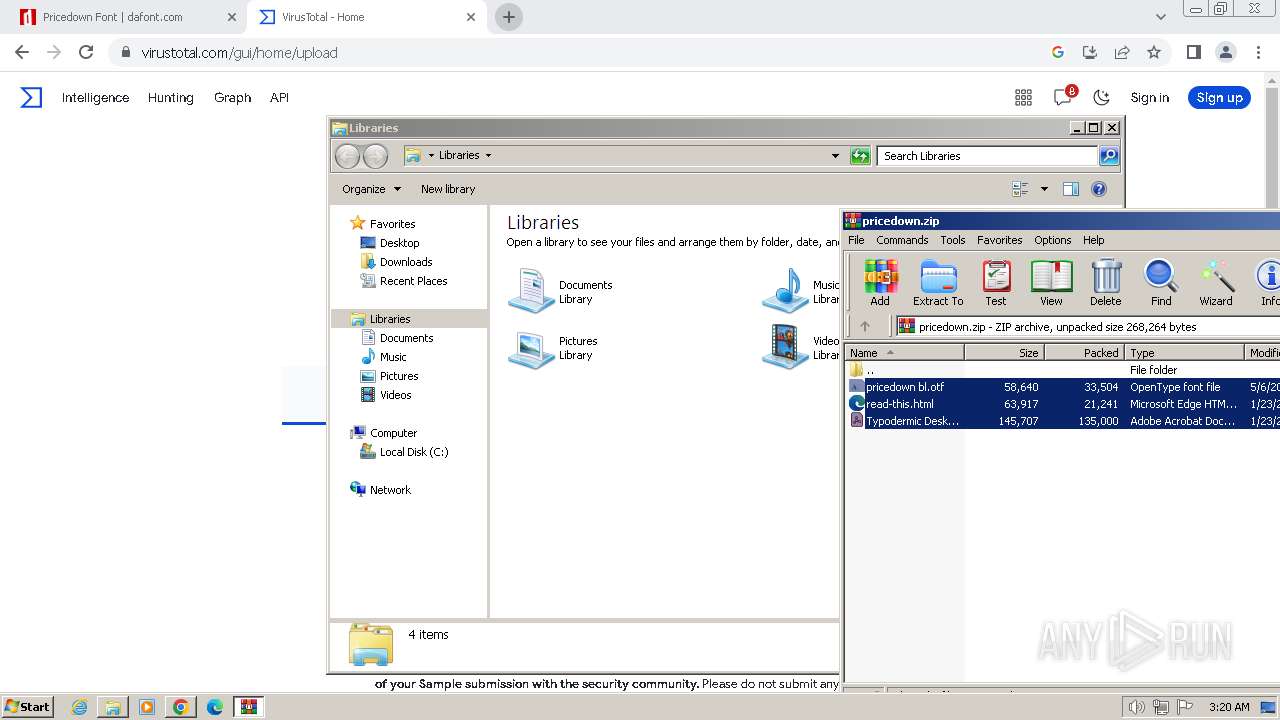The image size is (1280, 720).
Task: Open Chrome profile avatar icon
Action: tap(1226, 52)
